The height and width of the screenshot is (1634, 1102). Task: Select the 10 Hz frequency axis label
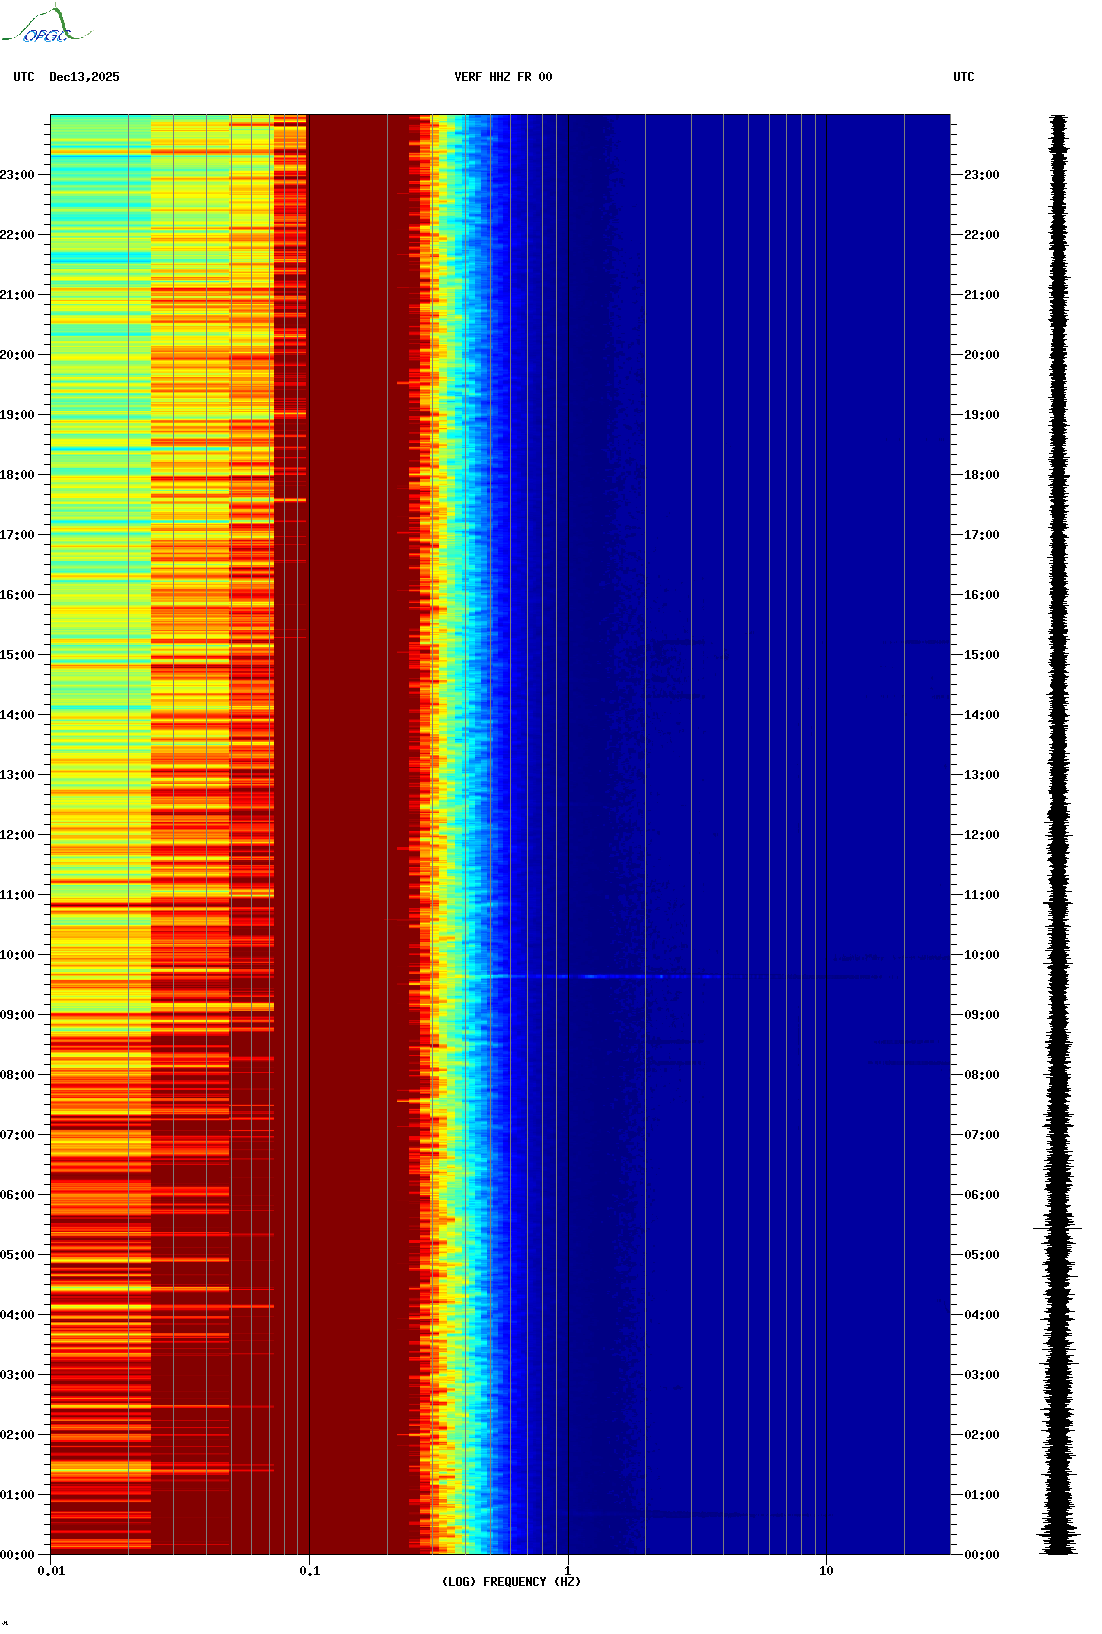pyautogui.click(x=826, y=1571)
